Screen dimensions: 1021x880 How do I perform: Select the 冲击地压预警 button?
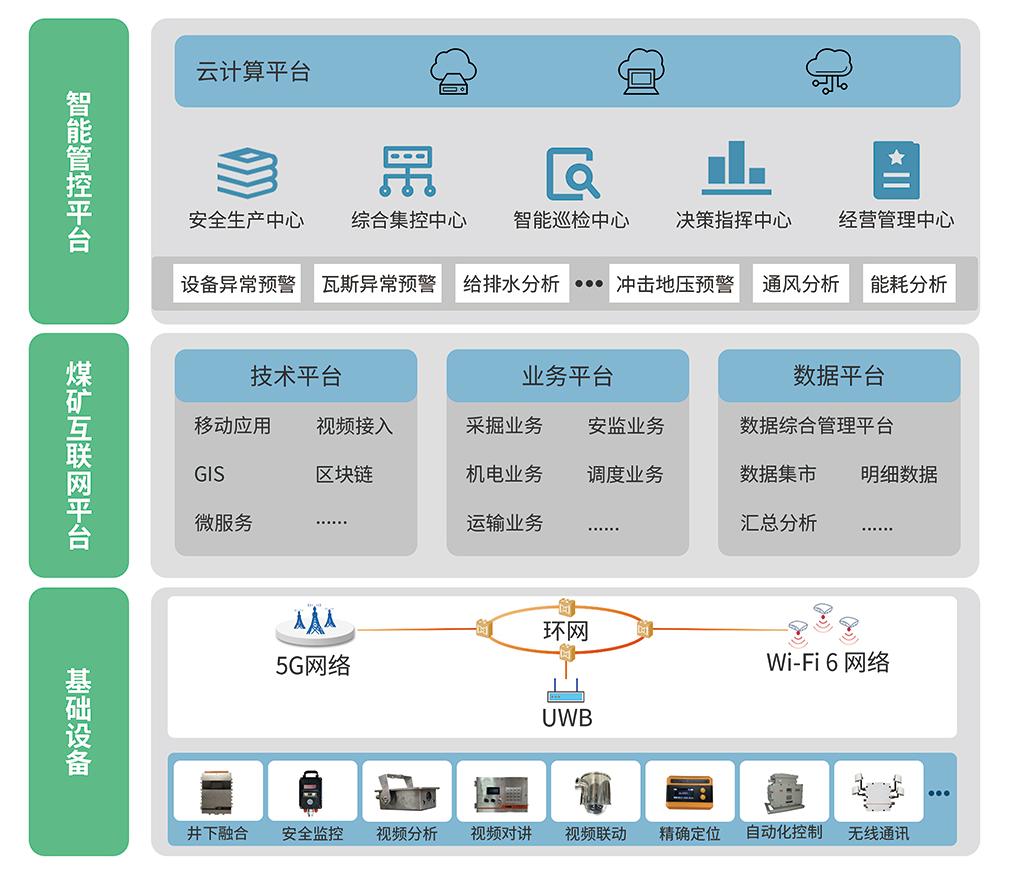point(675,284)
